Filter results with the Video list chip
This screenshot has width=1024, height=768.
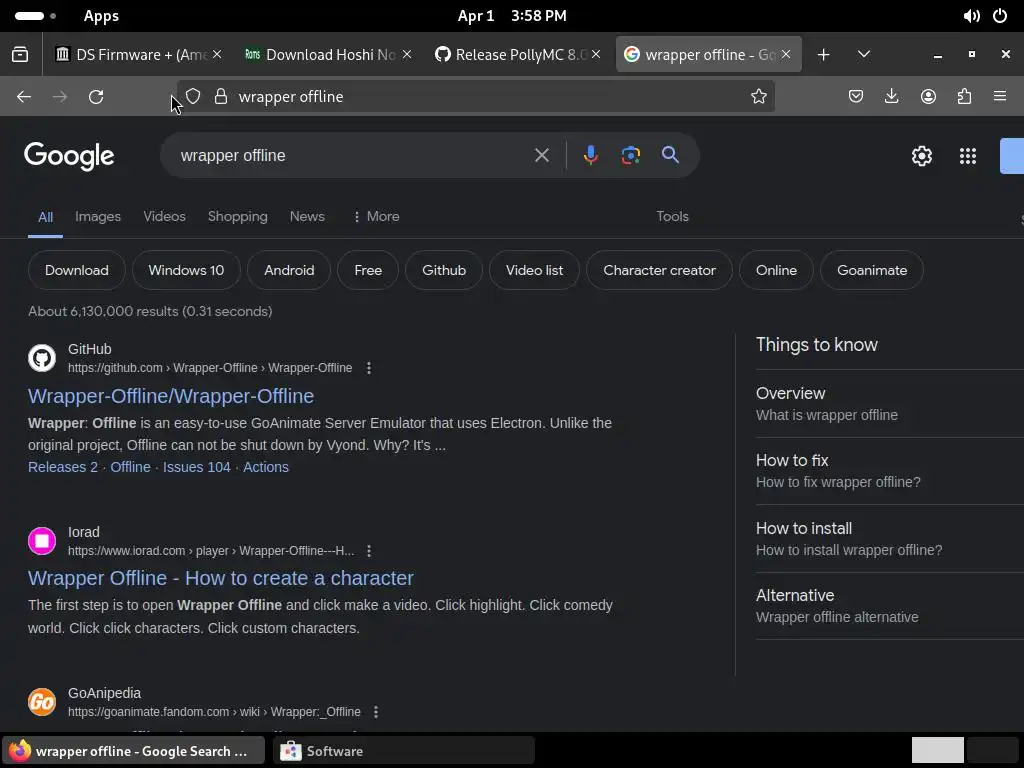click(x=534, y=270)
